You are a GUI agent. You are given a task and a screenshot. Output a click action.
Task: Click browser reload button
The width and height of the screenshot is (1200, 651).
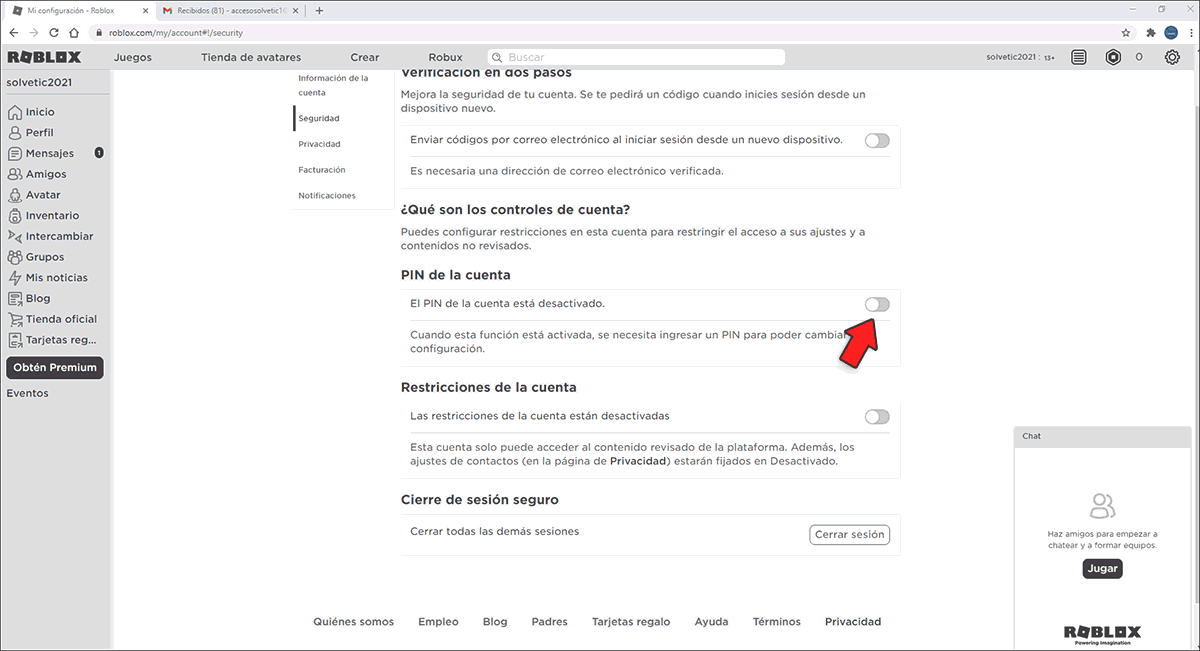click(54, 32)
